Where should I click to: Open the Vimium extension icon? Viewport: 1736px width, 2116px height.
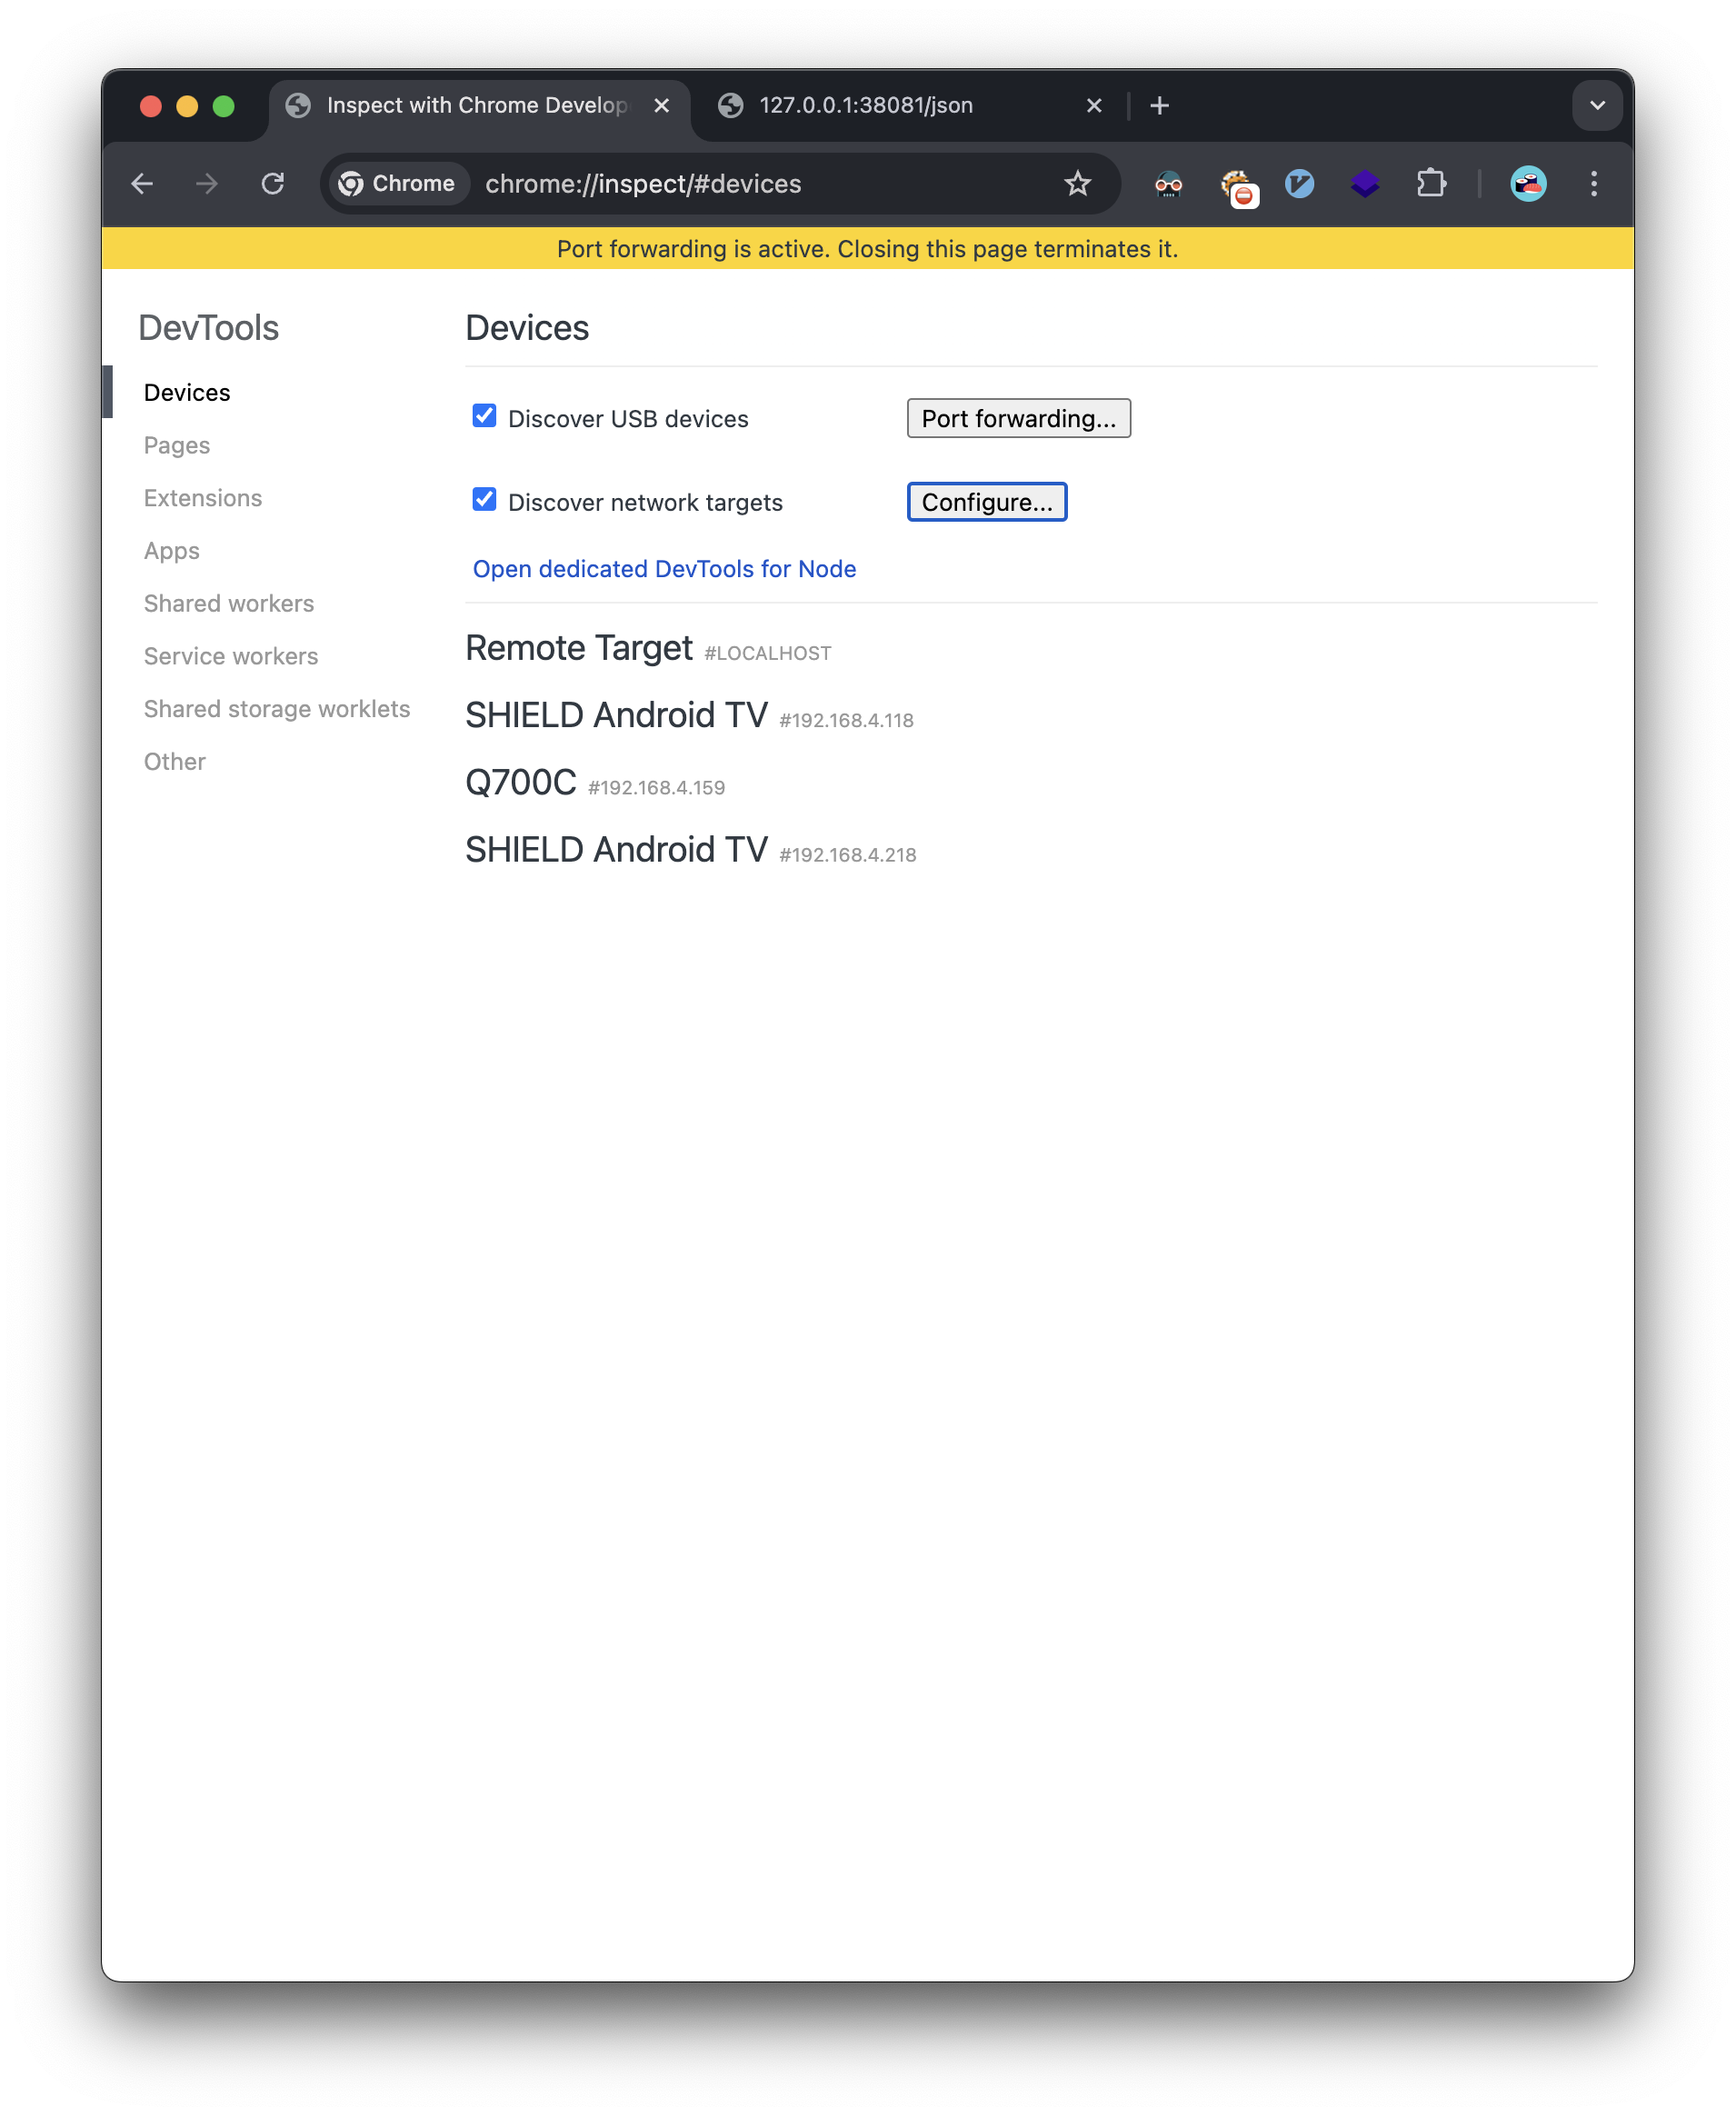[1299, 184]
